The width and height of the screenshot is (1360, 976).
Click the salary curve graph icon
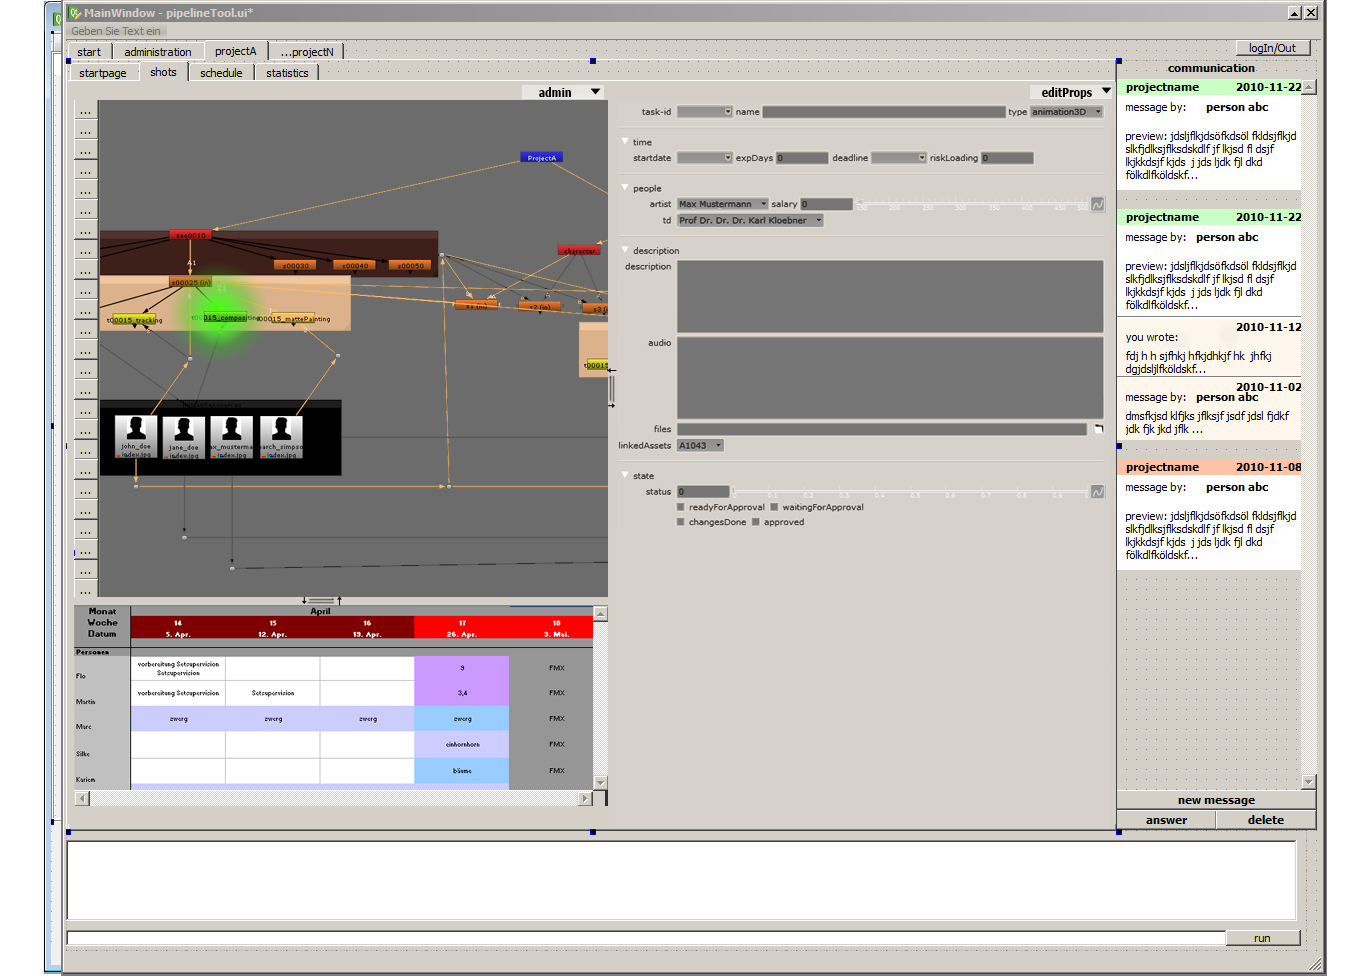1098,204
